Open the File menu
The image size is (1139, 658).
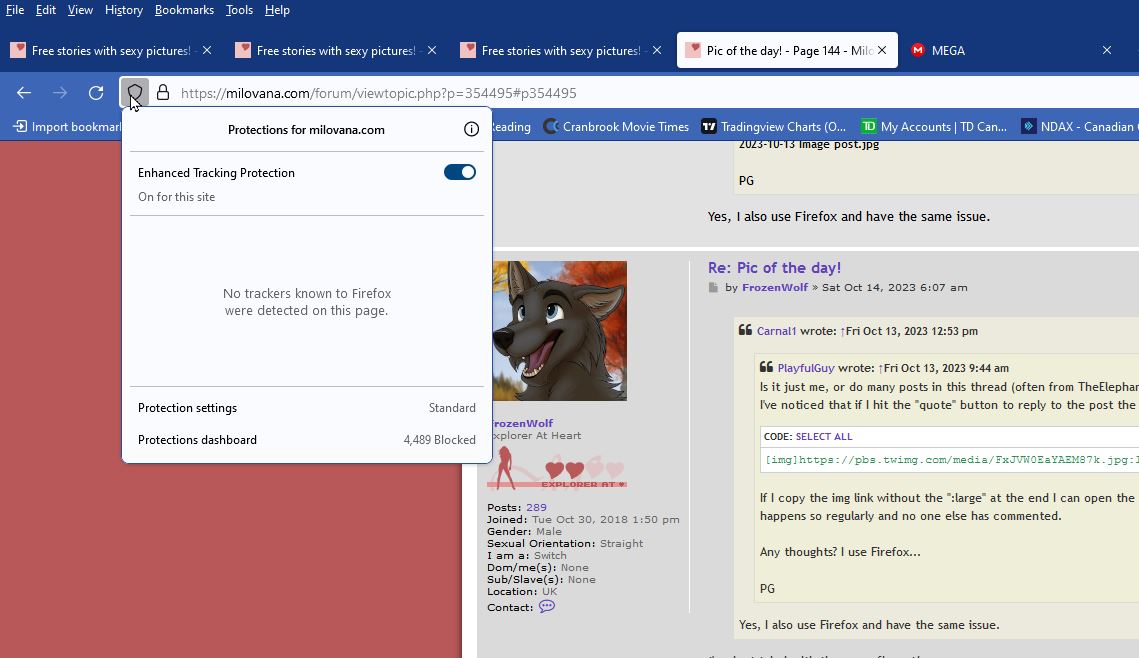click(15, 10)
